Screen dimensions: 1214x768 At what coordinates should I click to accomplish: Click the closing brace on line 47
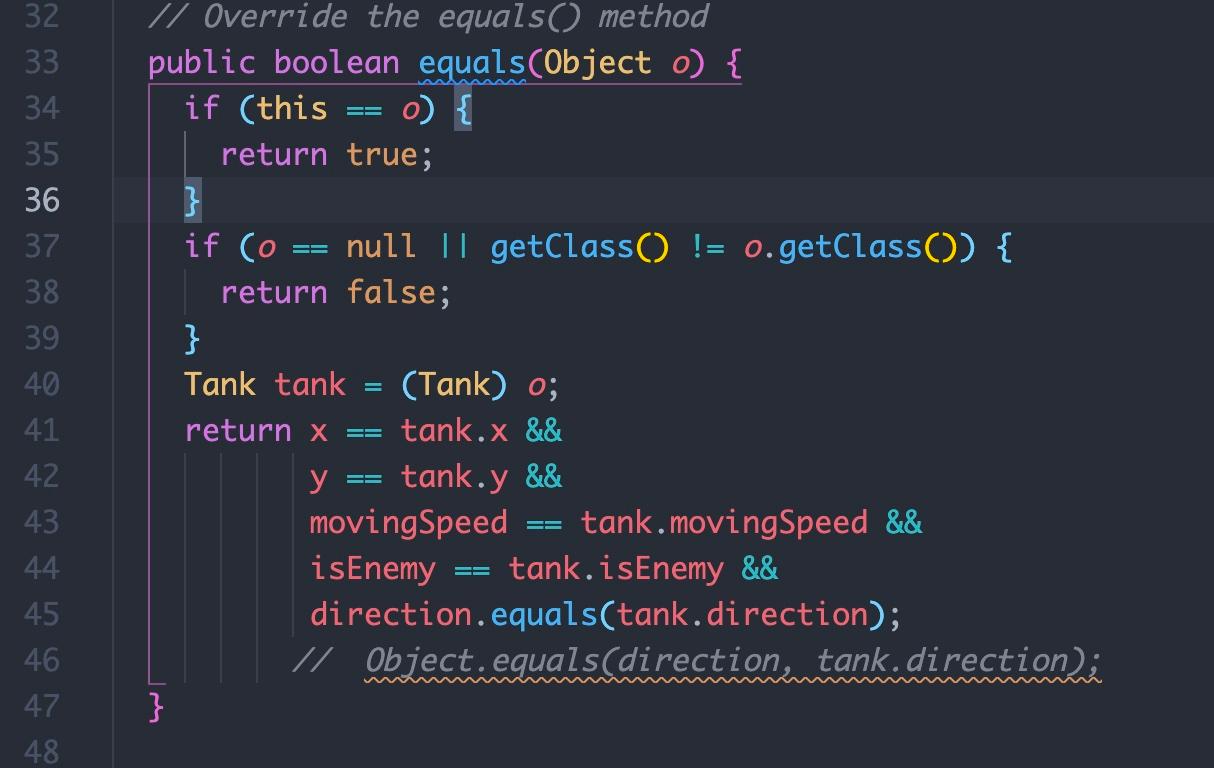(x=153, y=706)
